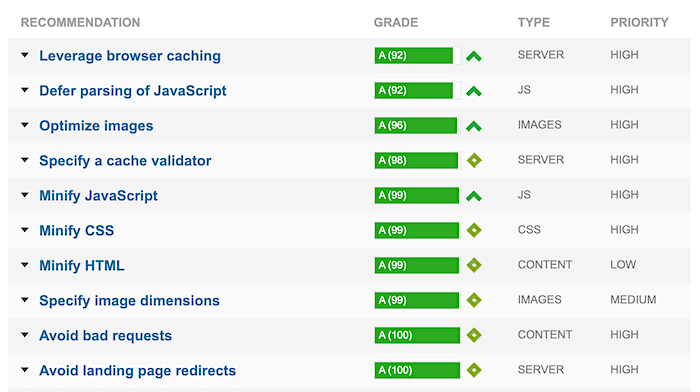Click CSS type in Minify CSS row
700x392 pixels.
point(529,229)
